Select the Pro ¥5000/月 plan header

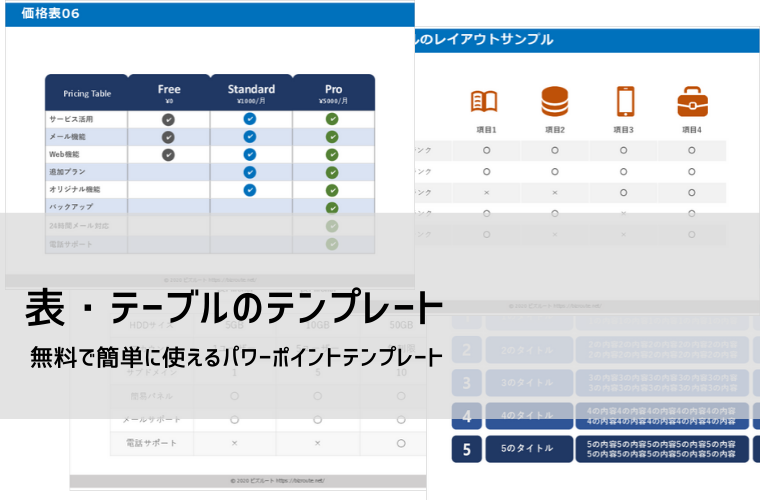coord(333,93)
